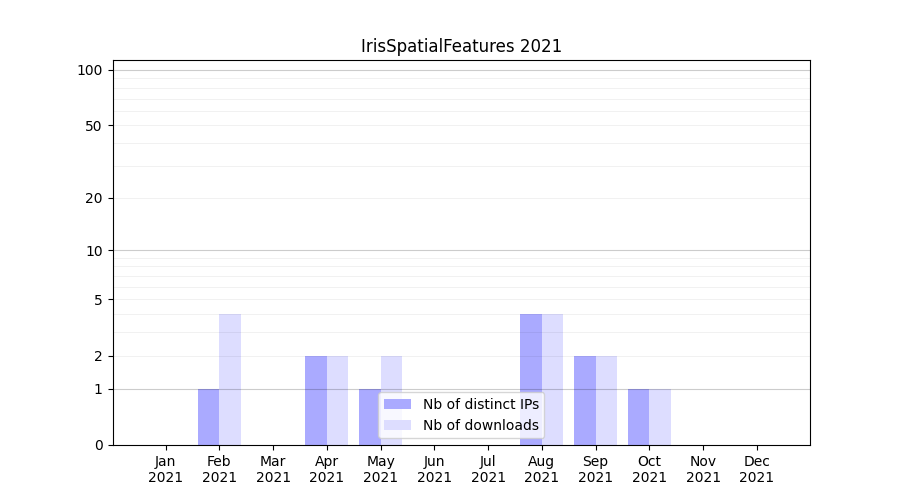This screenshot has height=500, width=900.
Task: Click the Feb 2021 distinct IPs bar
Action: click(208, 417)
